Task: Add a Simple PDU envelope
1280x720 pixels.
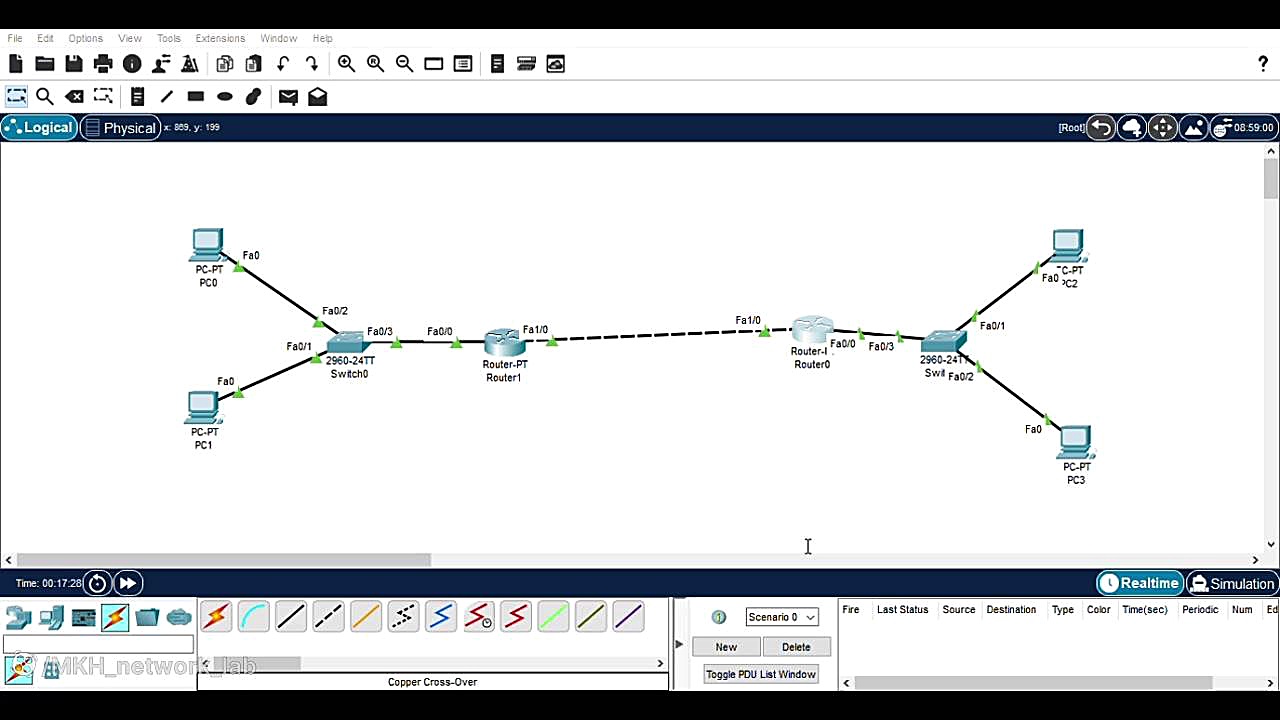Action: [x=288, y=97]
